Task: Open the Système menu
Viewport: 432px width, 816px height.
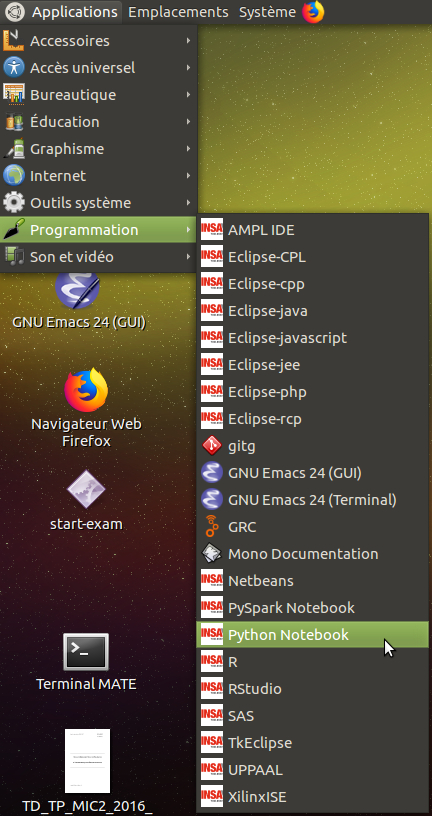Action: [267, 12]
